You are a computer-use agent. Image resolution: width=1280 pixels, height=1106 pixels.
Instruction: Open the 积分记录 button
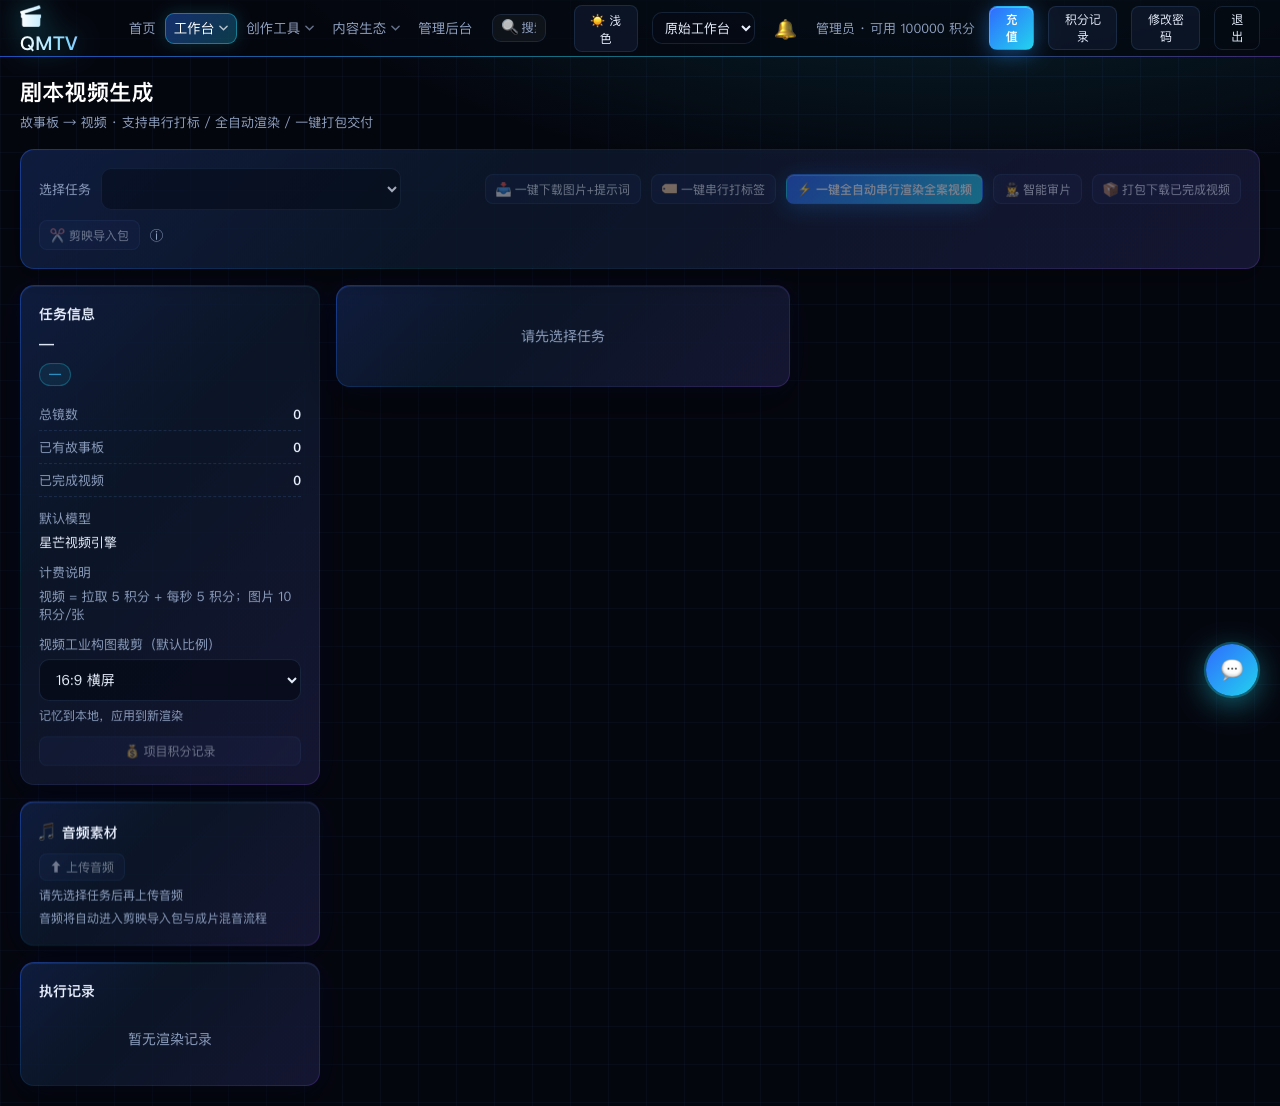pyautogui.click(x=1082, y=28)
